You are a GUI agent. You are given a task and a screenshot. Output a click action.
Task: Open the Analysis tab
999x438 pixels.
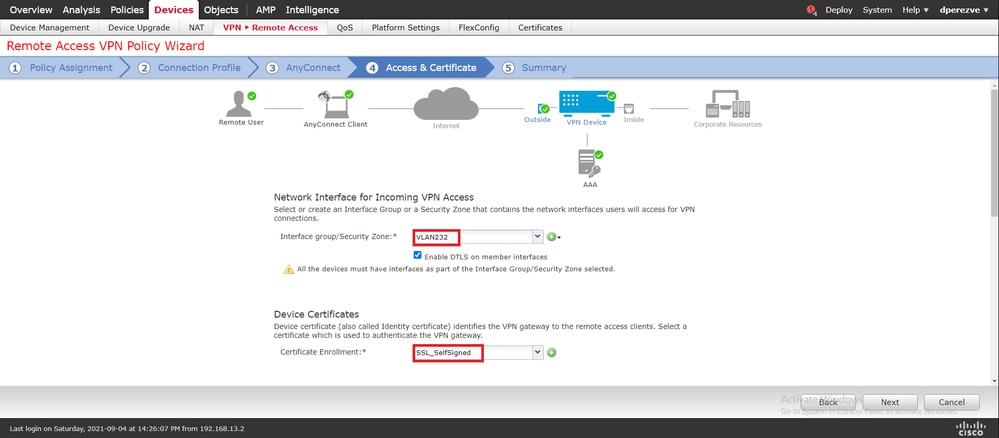coord(82,10)
